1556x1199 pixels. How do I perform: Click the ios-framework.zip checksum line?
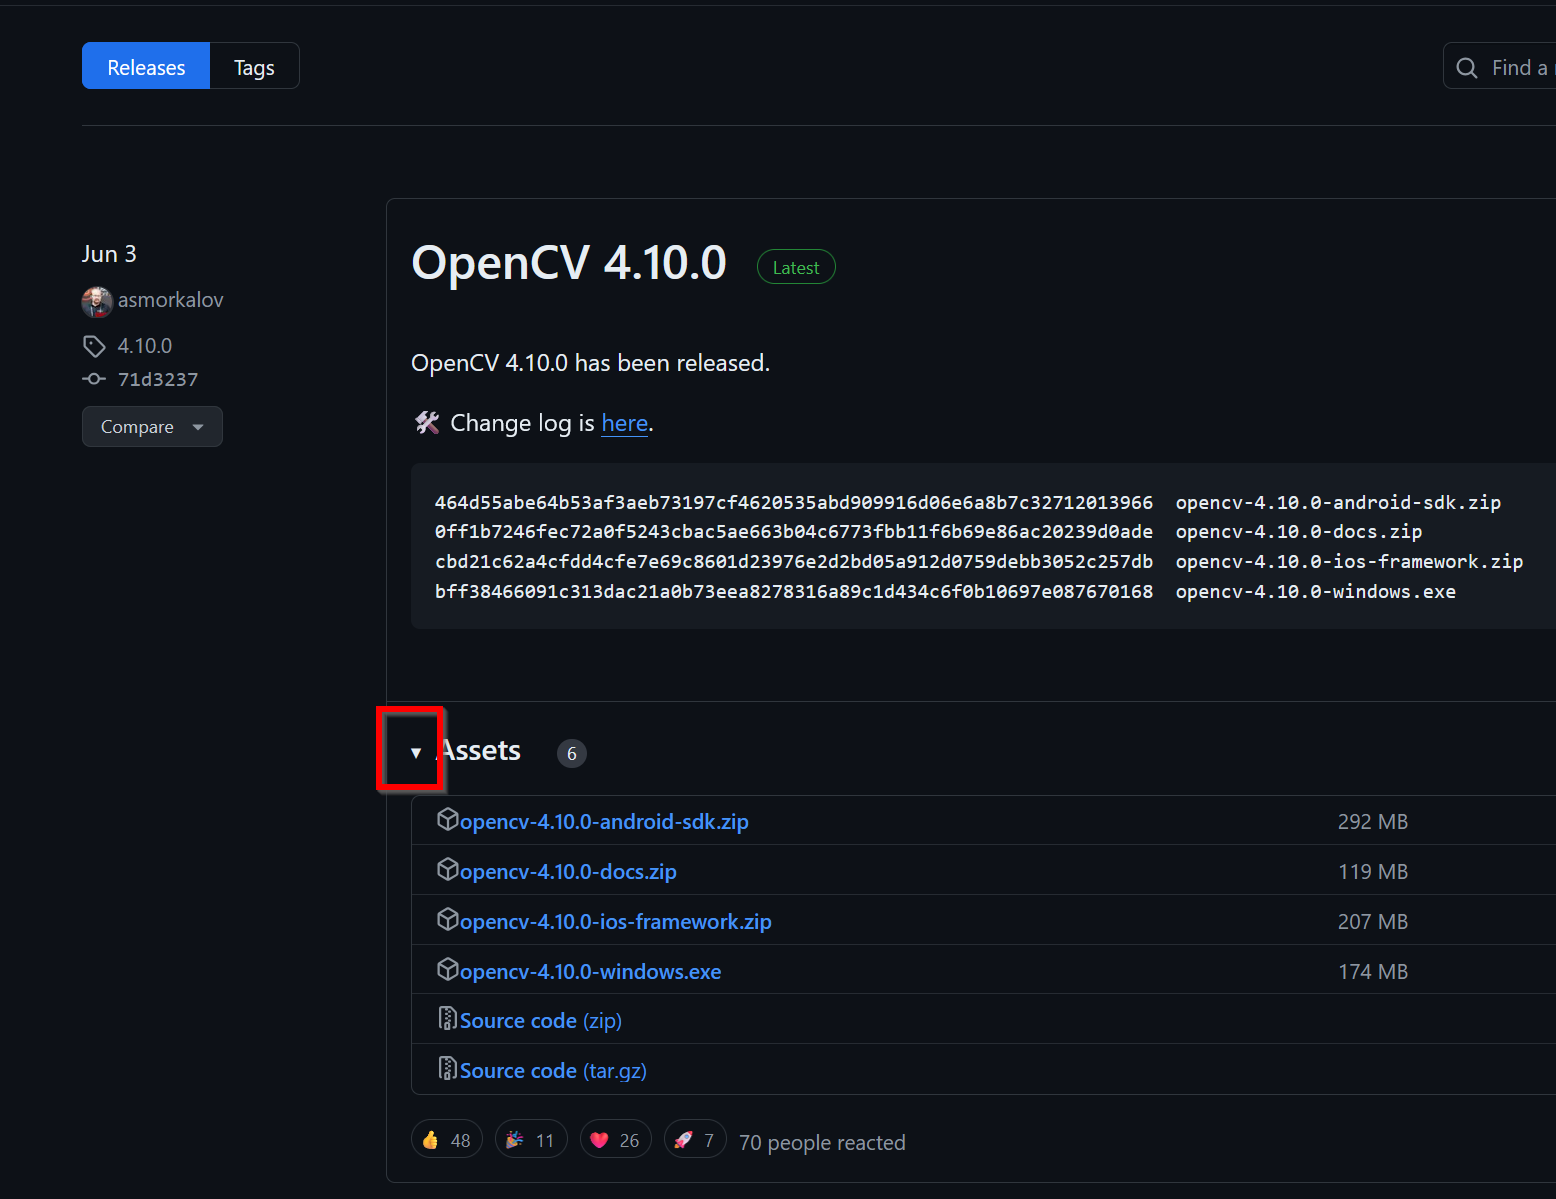tap(979, 561)
